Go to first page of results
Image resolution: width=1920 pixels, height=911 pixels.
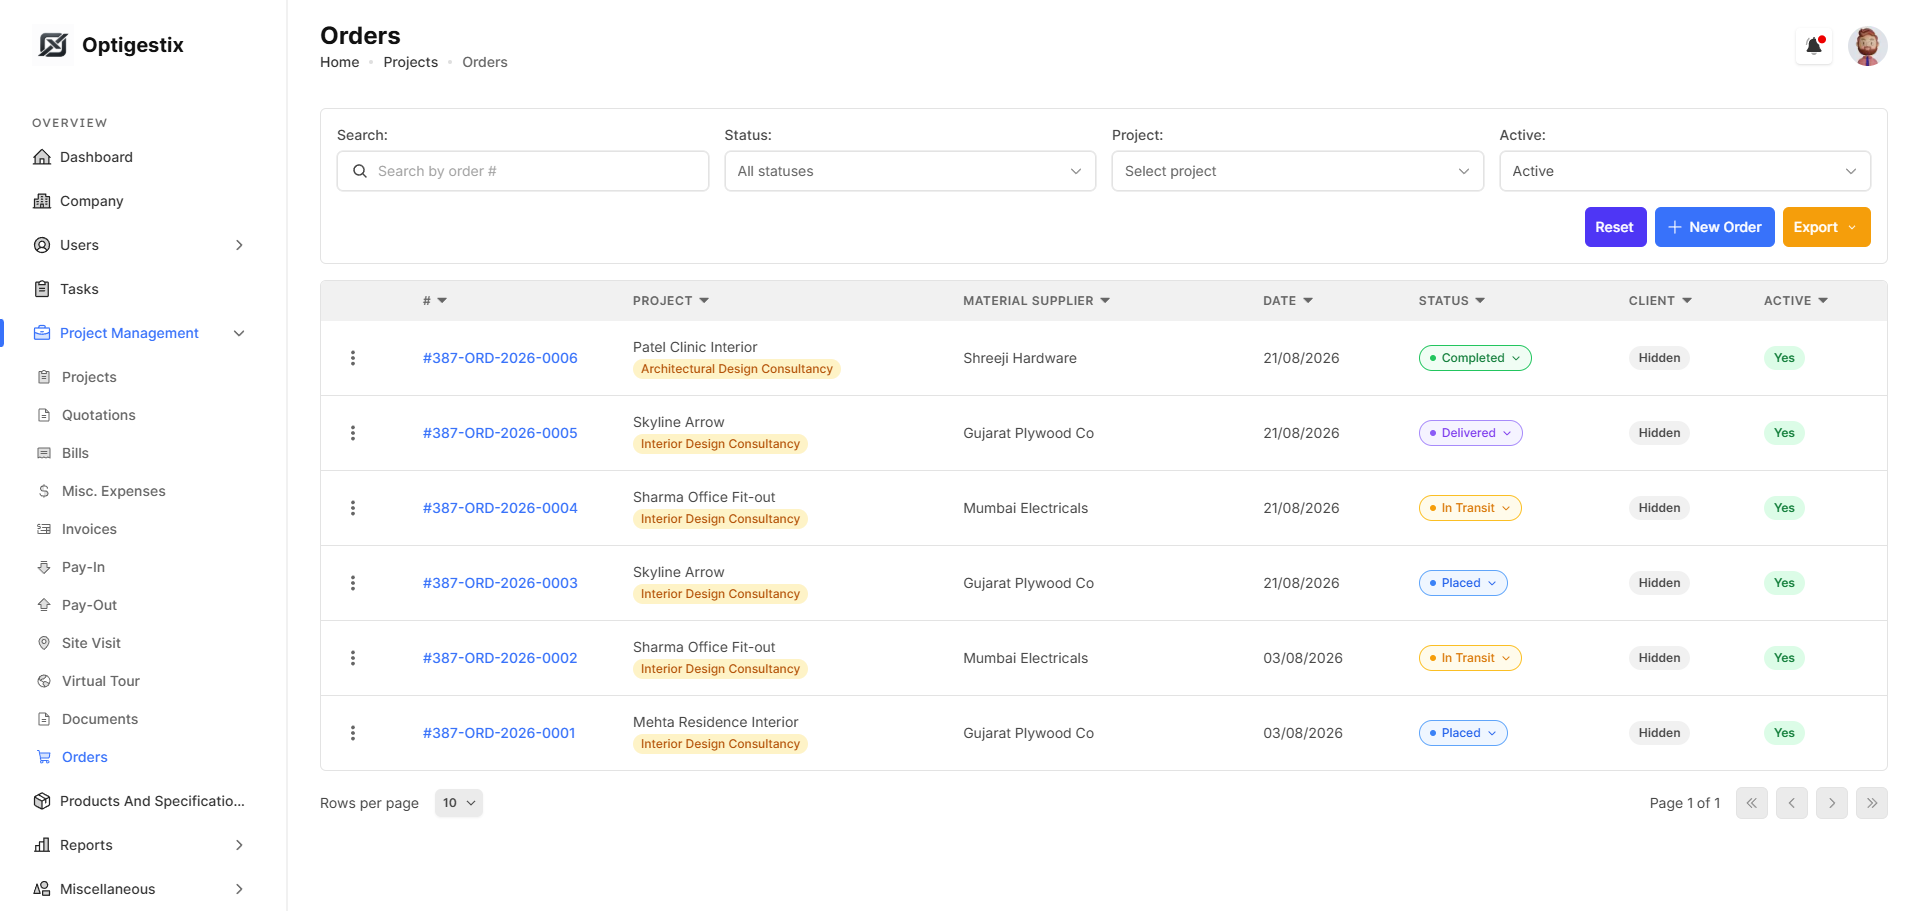click(1752, 803)
